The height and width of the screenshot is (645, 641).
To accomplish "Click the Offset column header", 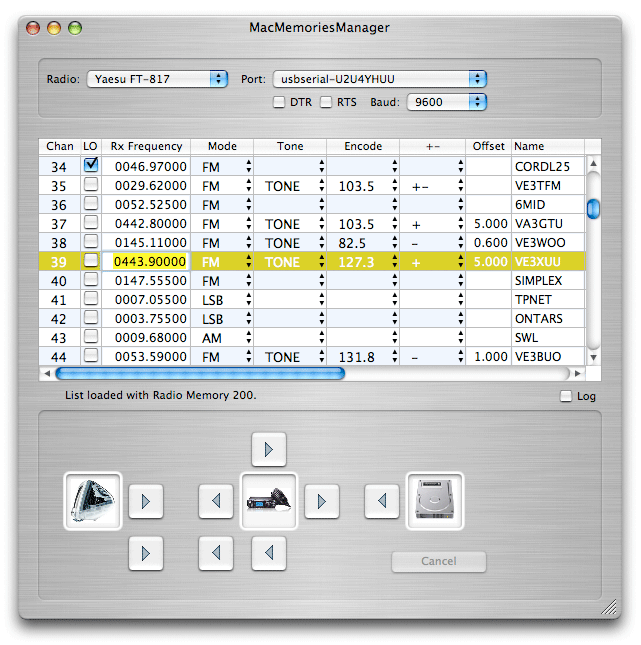I will (x=488, y=146).
